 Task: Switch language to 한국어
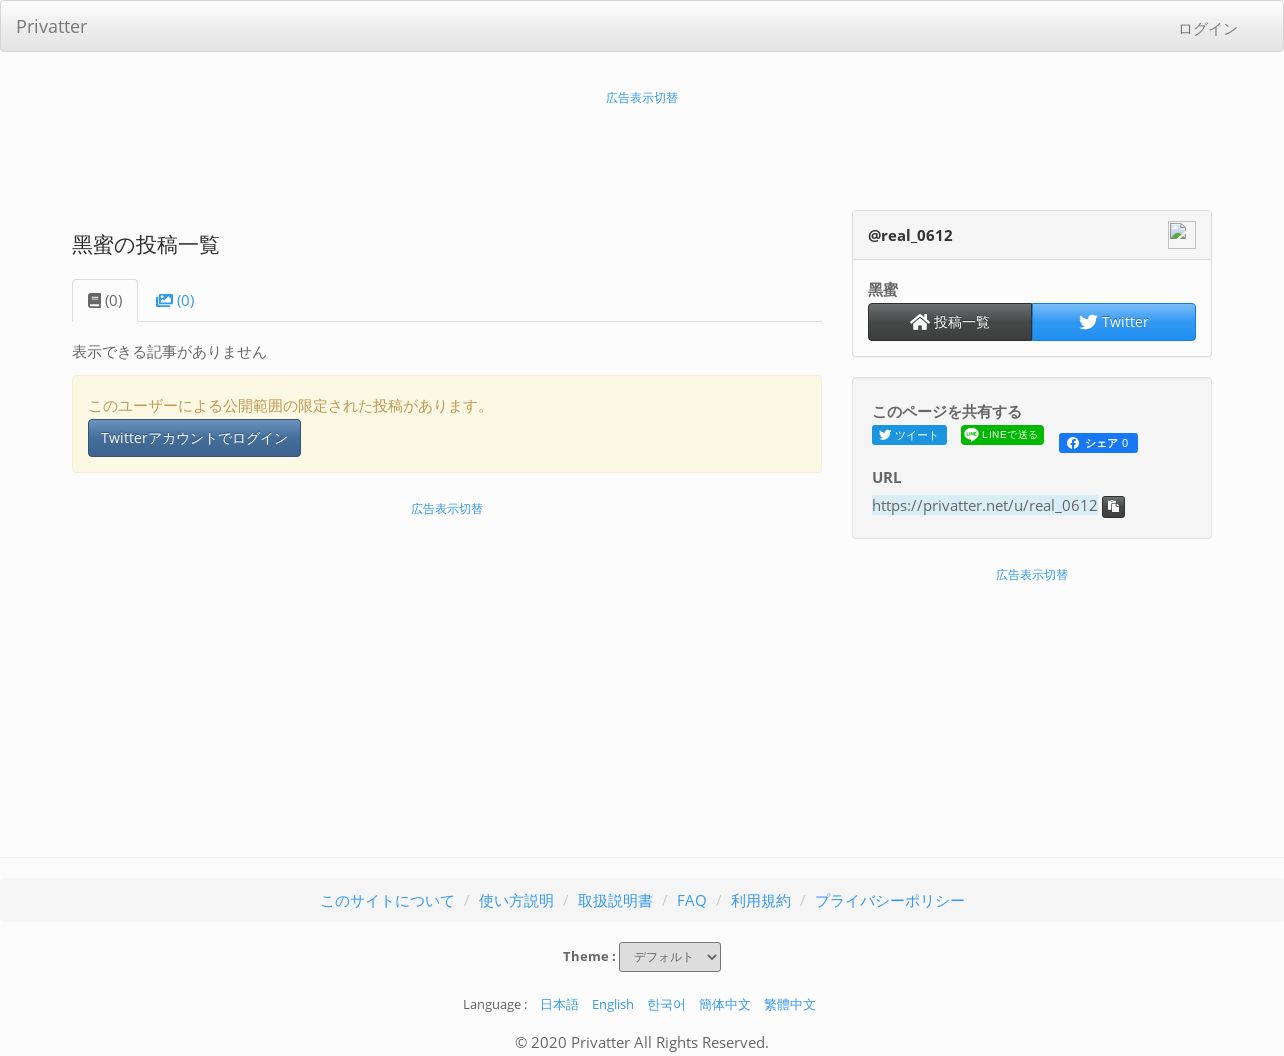pyautogui.click(x=666, y=1005)
